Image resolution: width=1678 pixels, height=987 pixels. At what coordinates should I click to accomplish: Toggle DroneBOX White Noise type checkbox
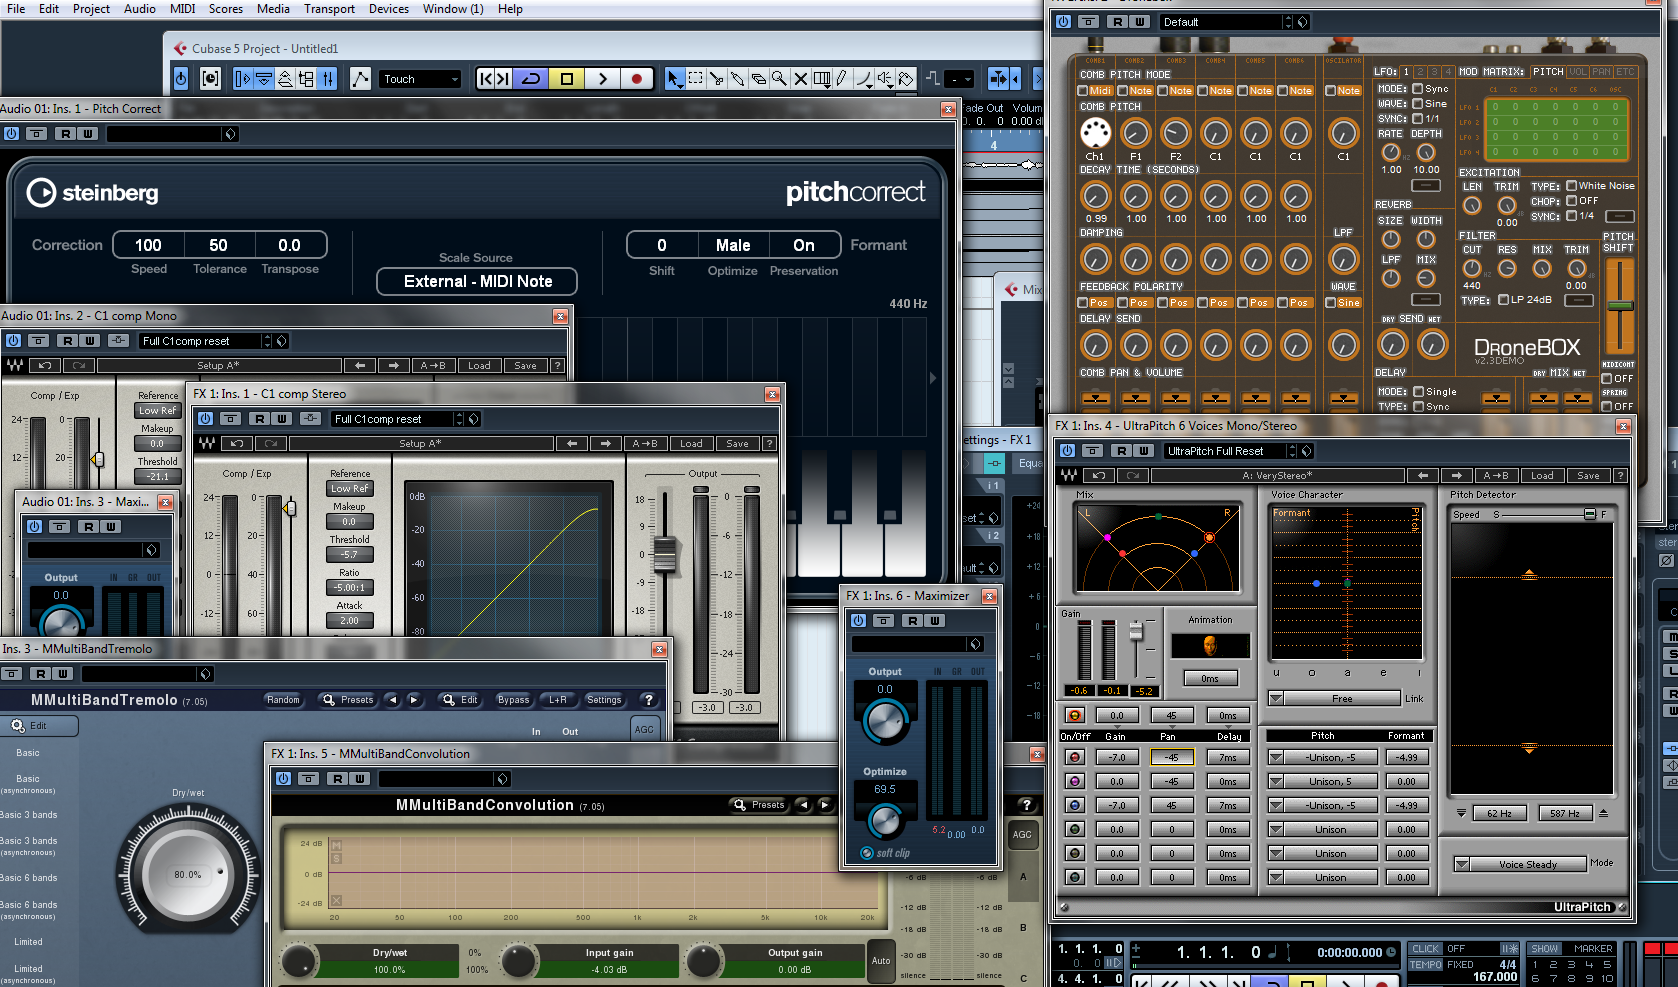pos(1571,186)
